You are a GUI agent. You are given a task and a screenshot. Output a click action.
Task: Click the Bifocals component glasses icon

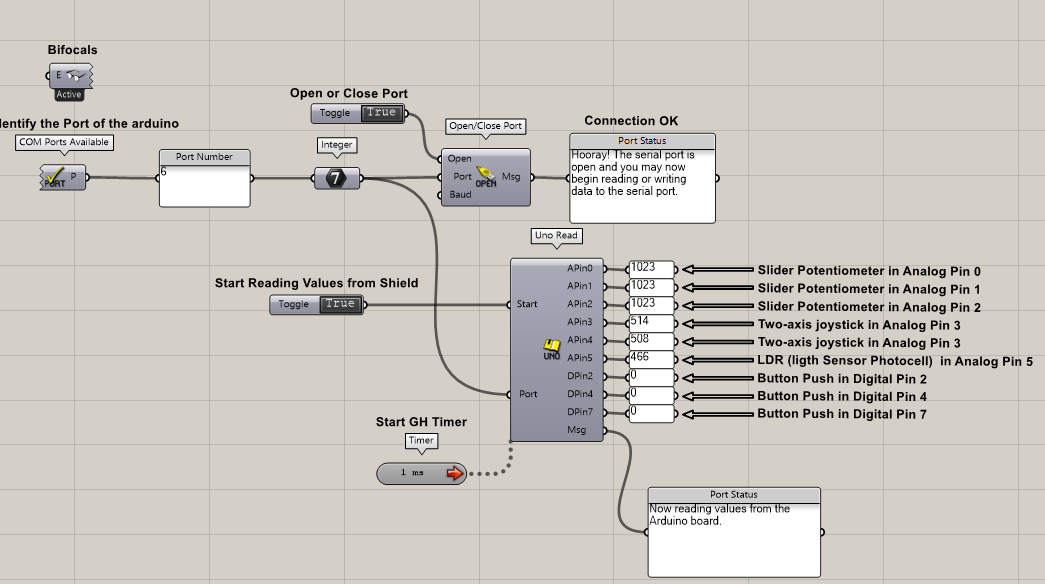tap(77, 75)
